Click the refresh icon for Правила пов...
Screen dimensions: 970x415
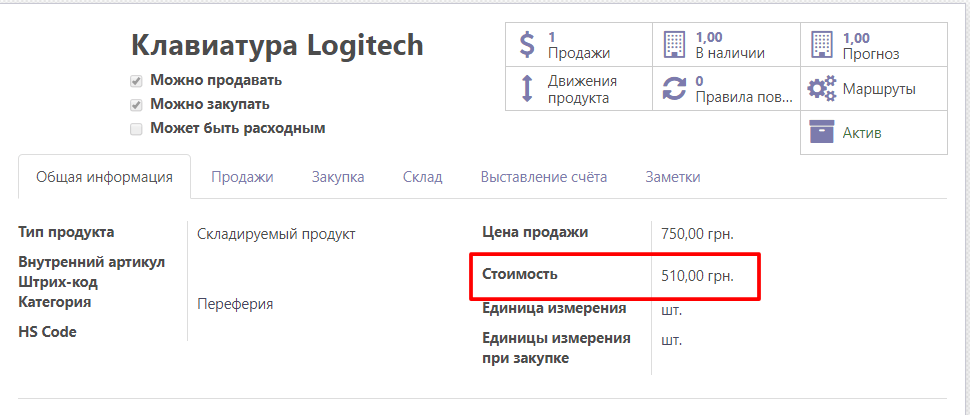click(x=674, y=88)
